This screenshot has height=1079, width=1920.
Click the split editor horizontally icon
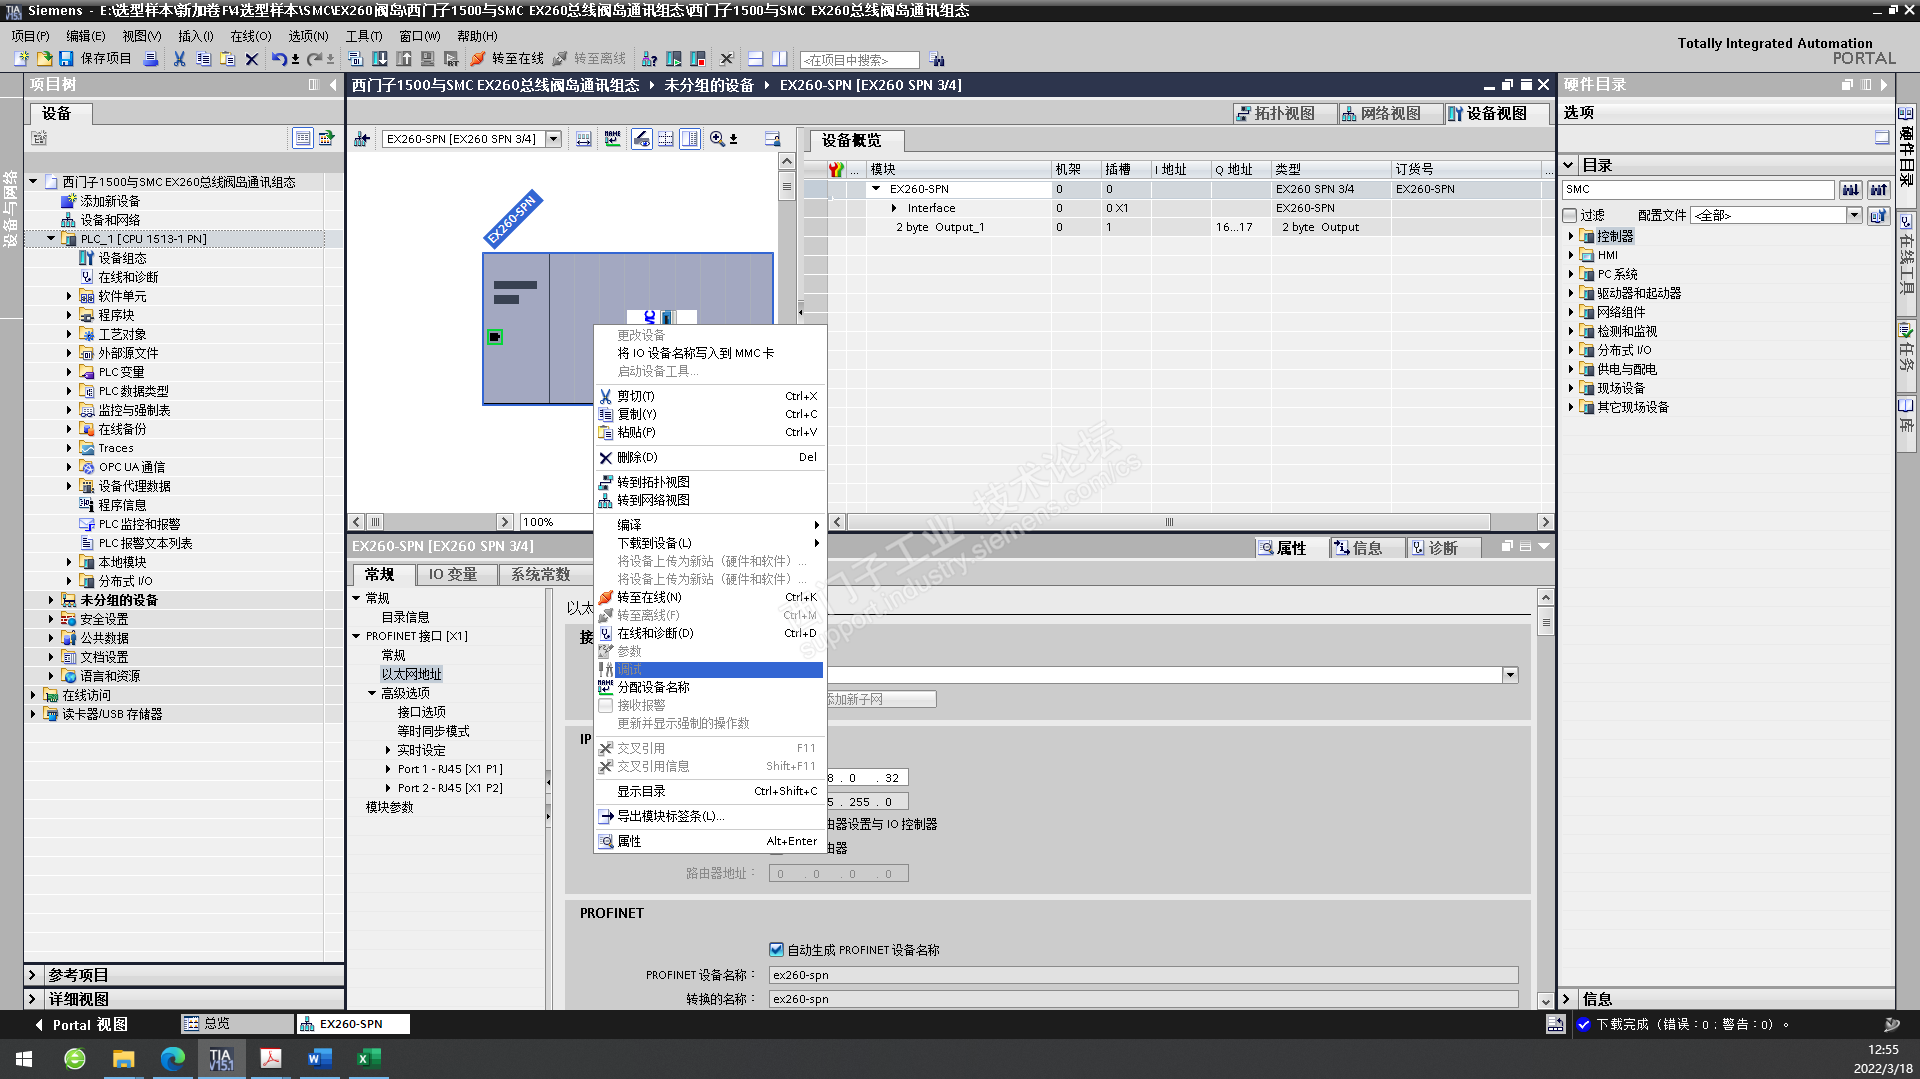(x=755, y=59)
